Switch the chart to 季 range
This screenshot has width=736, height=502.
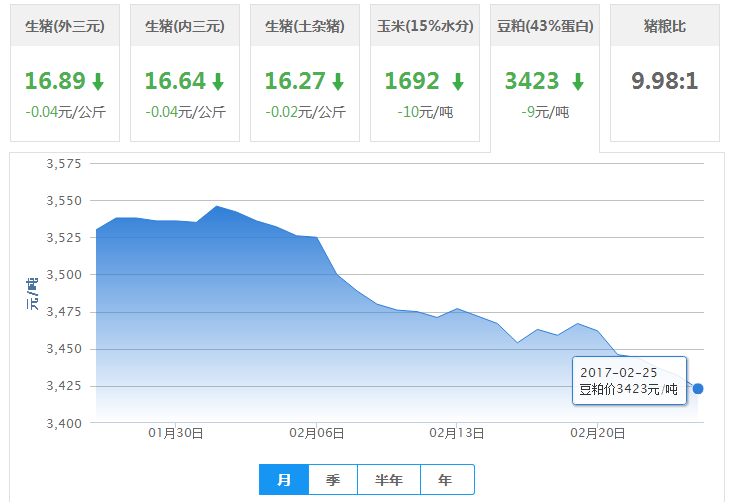click(333, 479)
